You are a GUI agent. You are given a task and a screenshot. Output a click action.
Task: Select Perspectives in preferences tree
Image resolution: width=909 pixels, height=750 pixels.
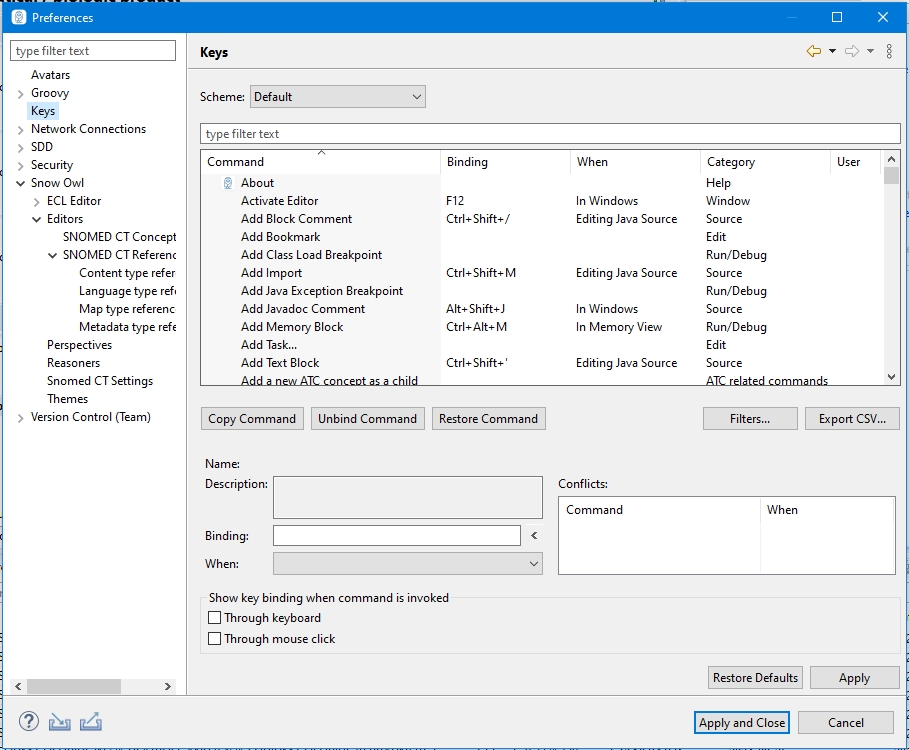79,345
